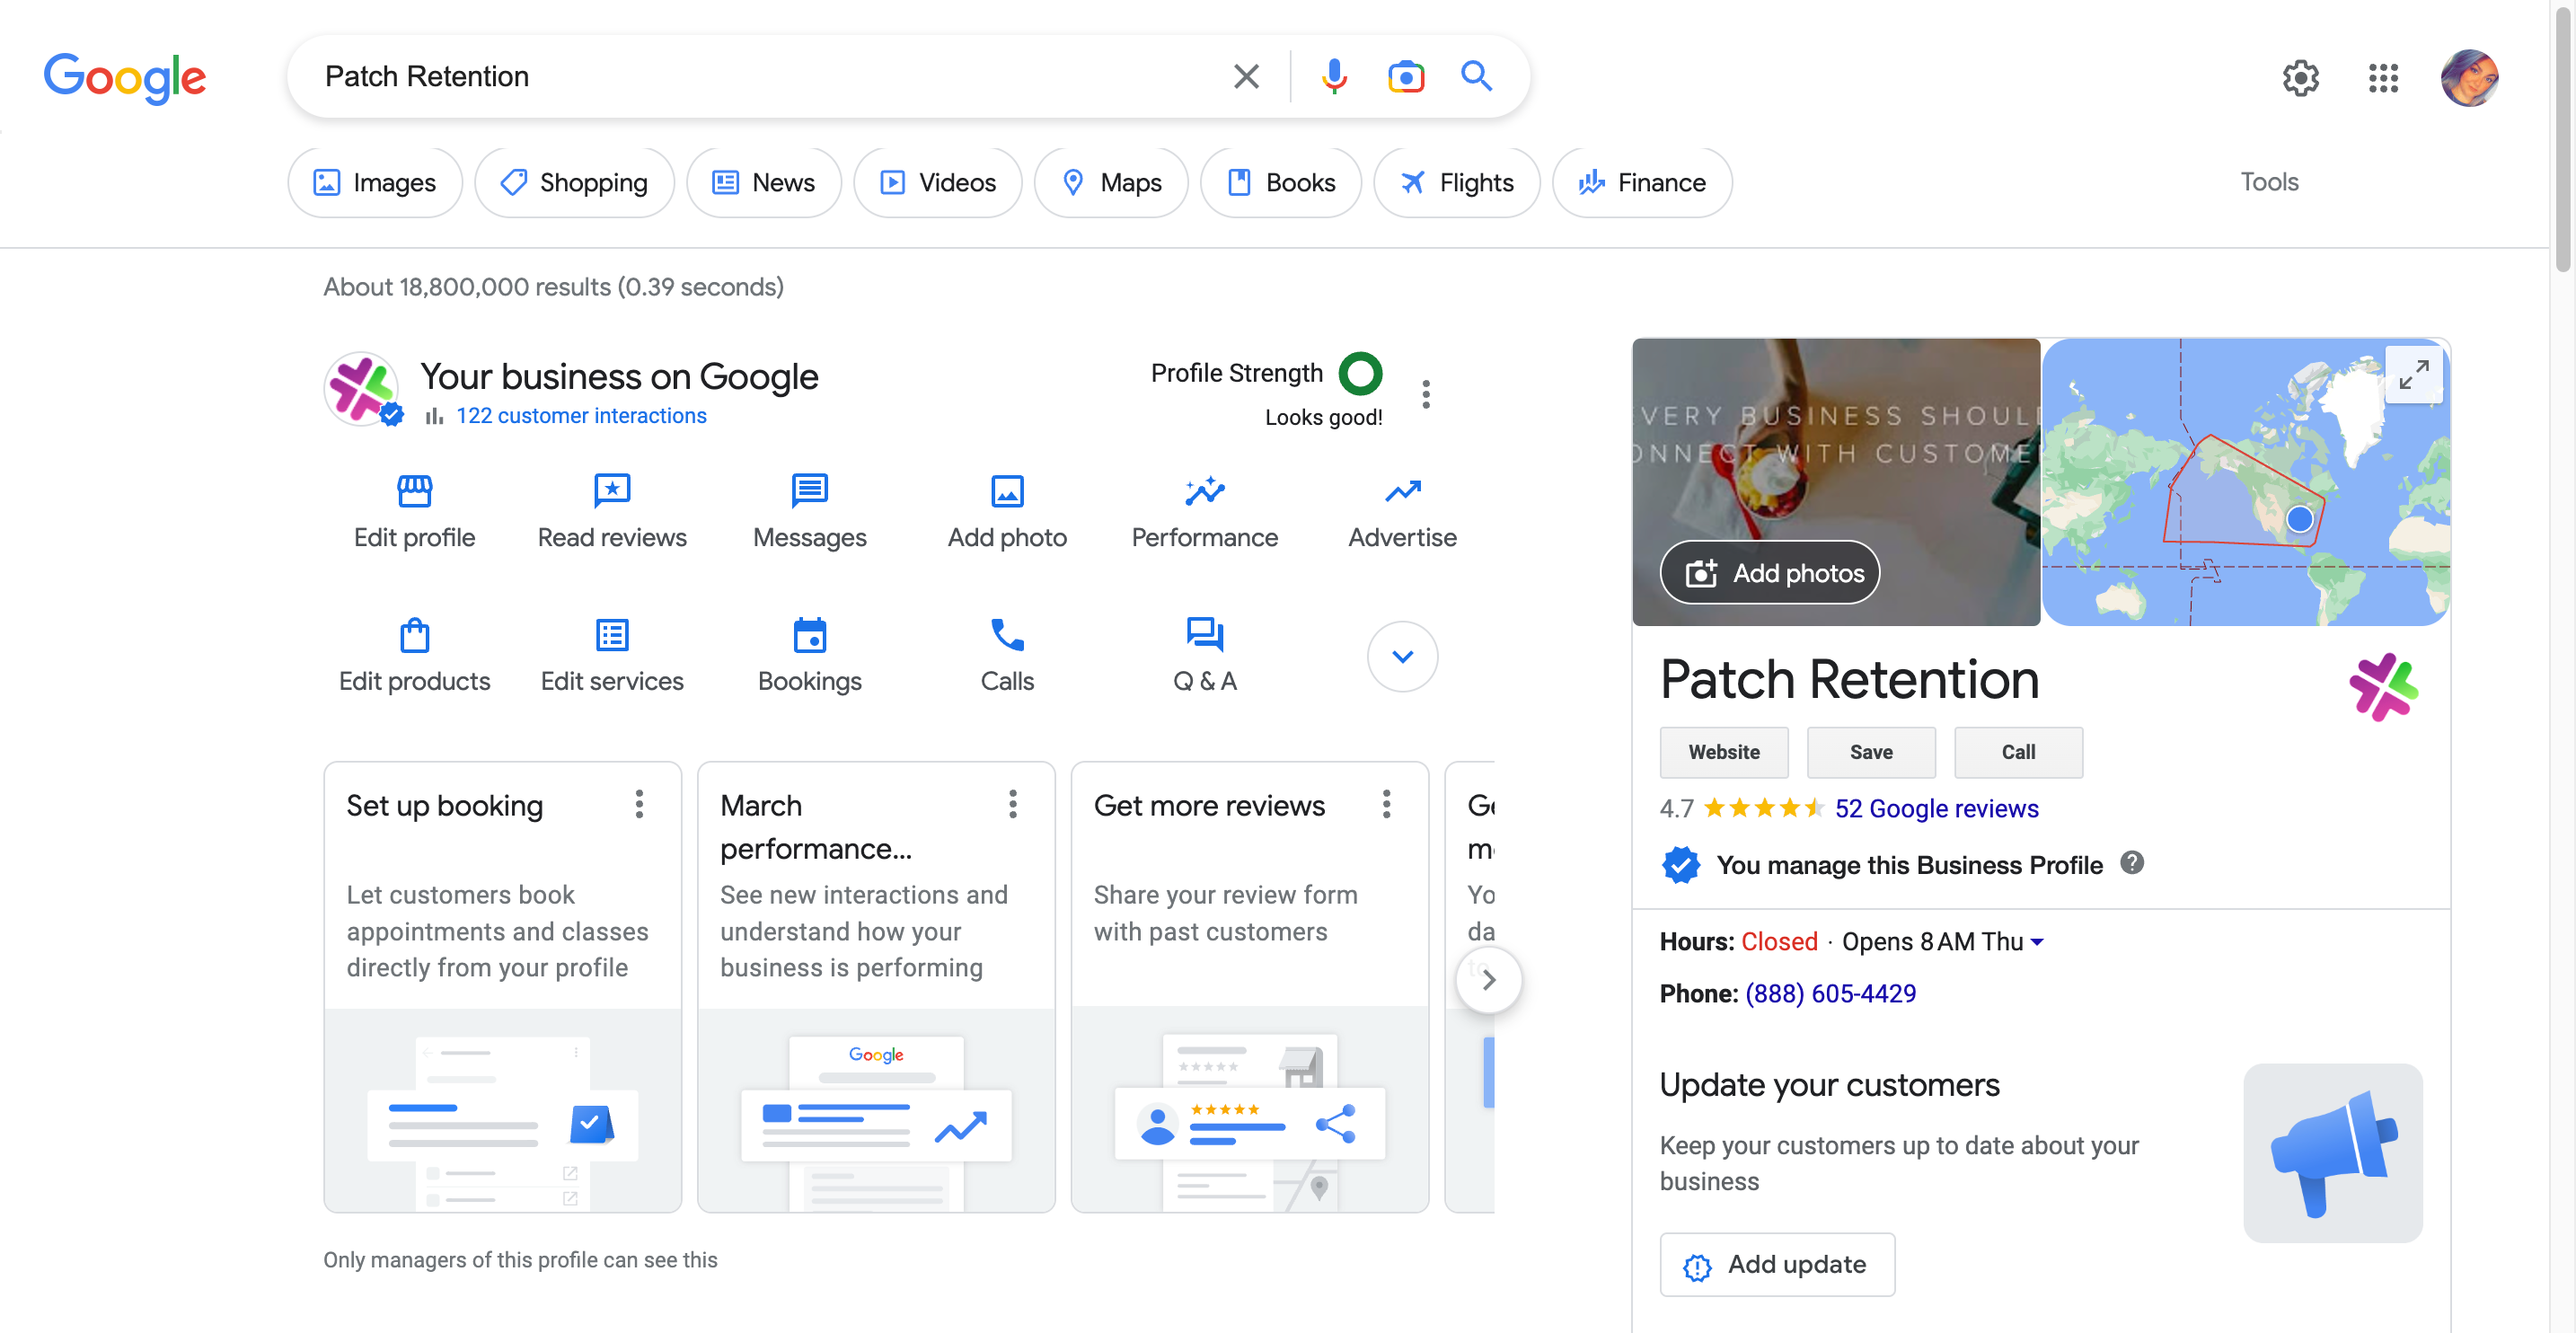Screen dimensions: 2576x1333
Task: Click the magnifying glass search icon
Action: [x=1476, y=76]
